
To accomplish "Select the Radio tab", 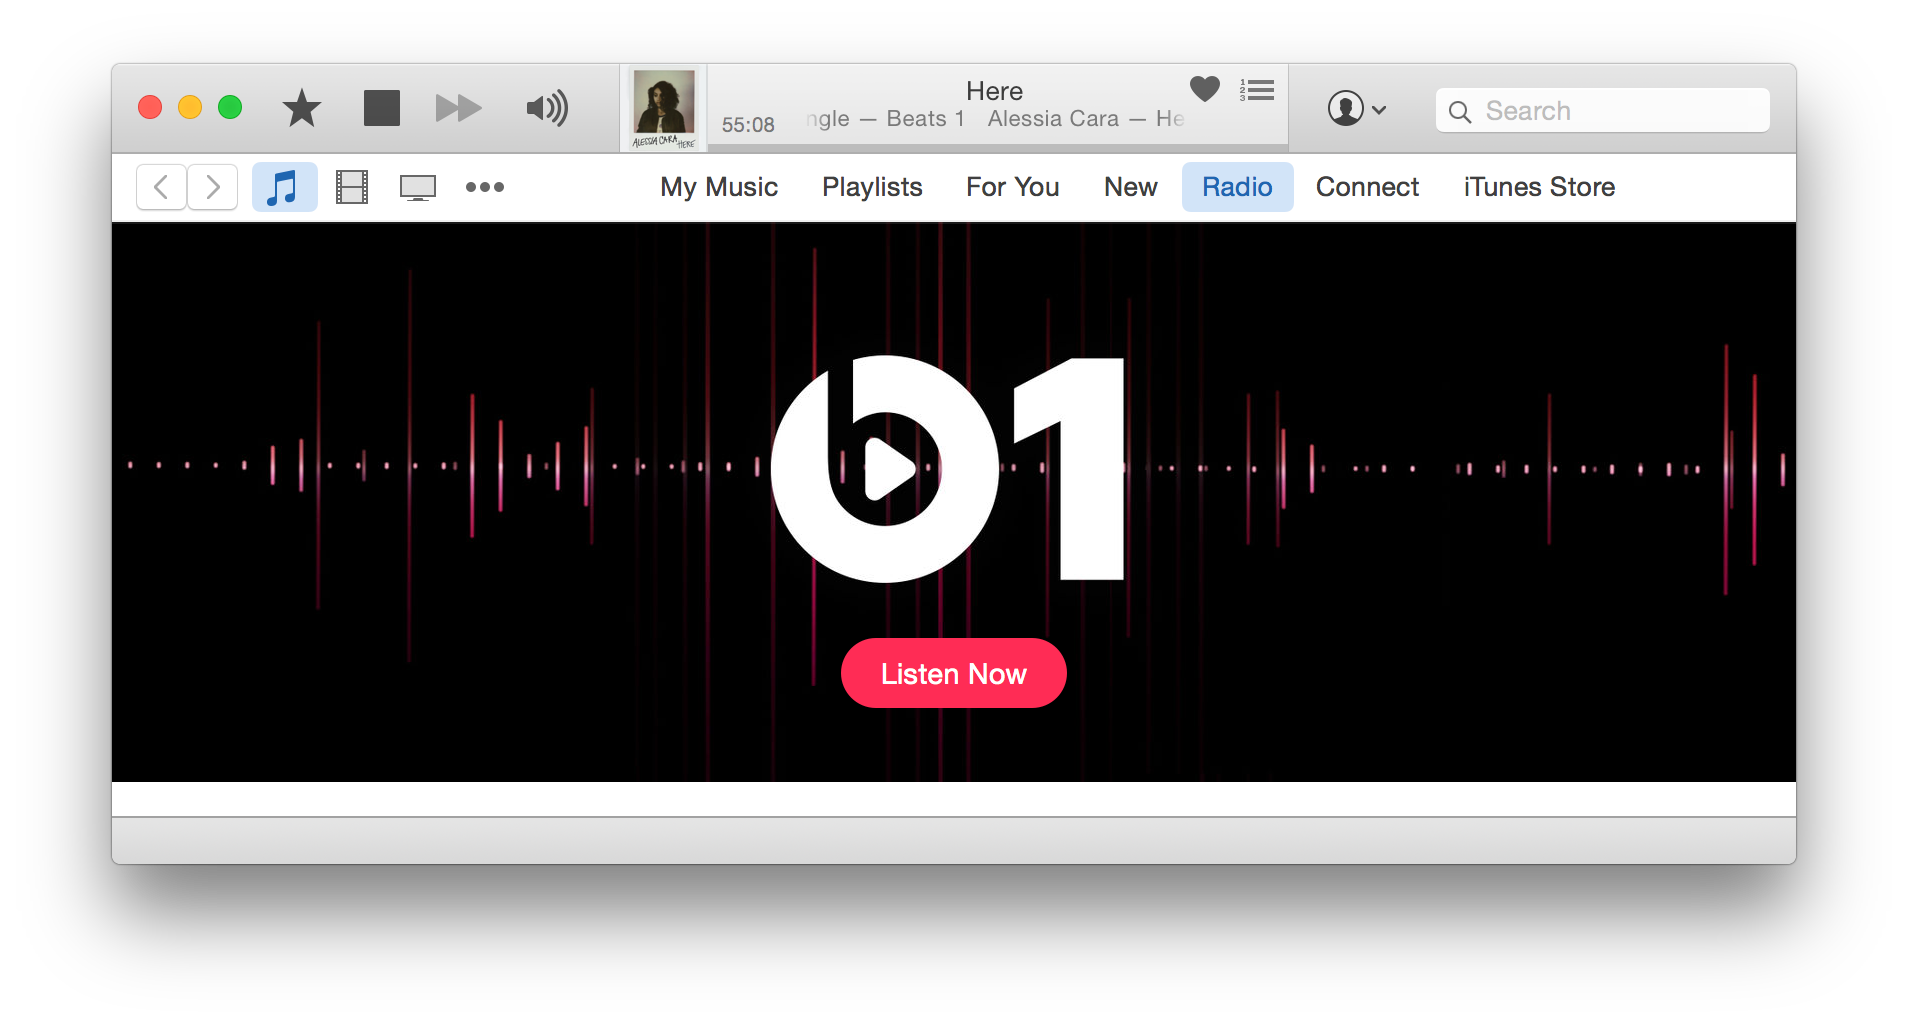I will click(x=1237, y=187).
